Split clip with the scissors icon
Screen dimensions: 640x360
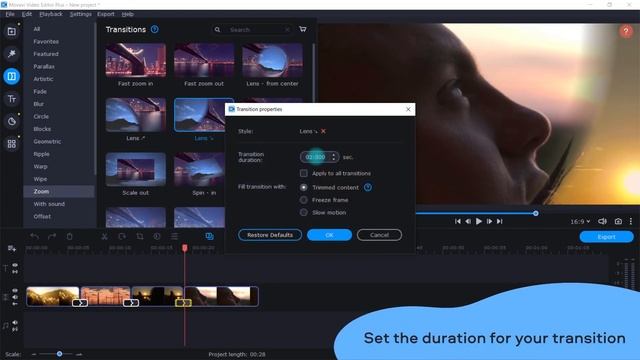coord(104,236)
